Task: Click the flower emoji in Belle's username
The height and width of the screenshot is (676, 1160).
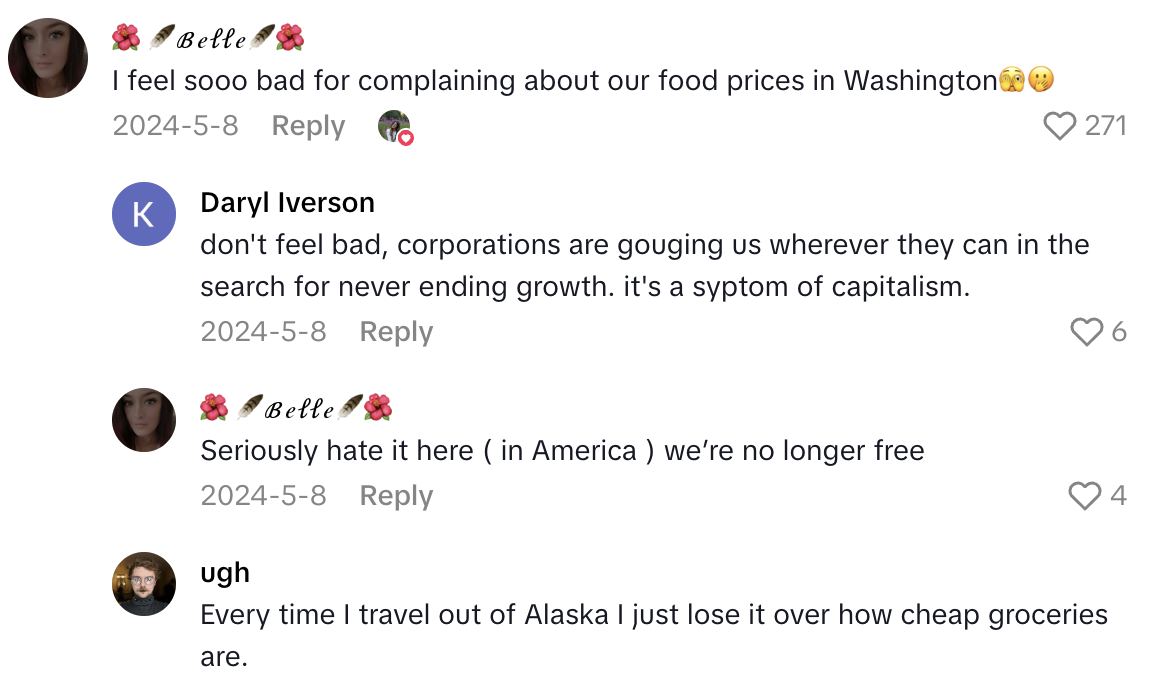Action: point(126,37)
